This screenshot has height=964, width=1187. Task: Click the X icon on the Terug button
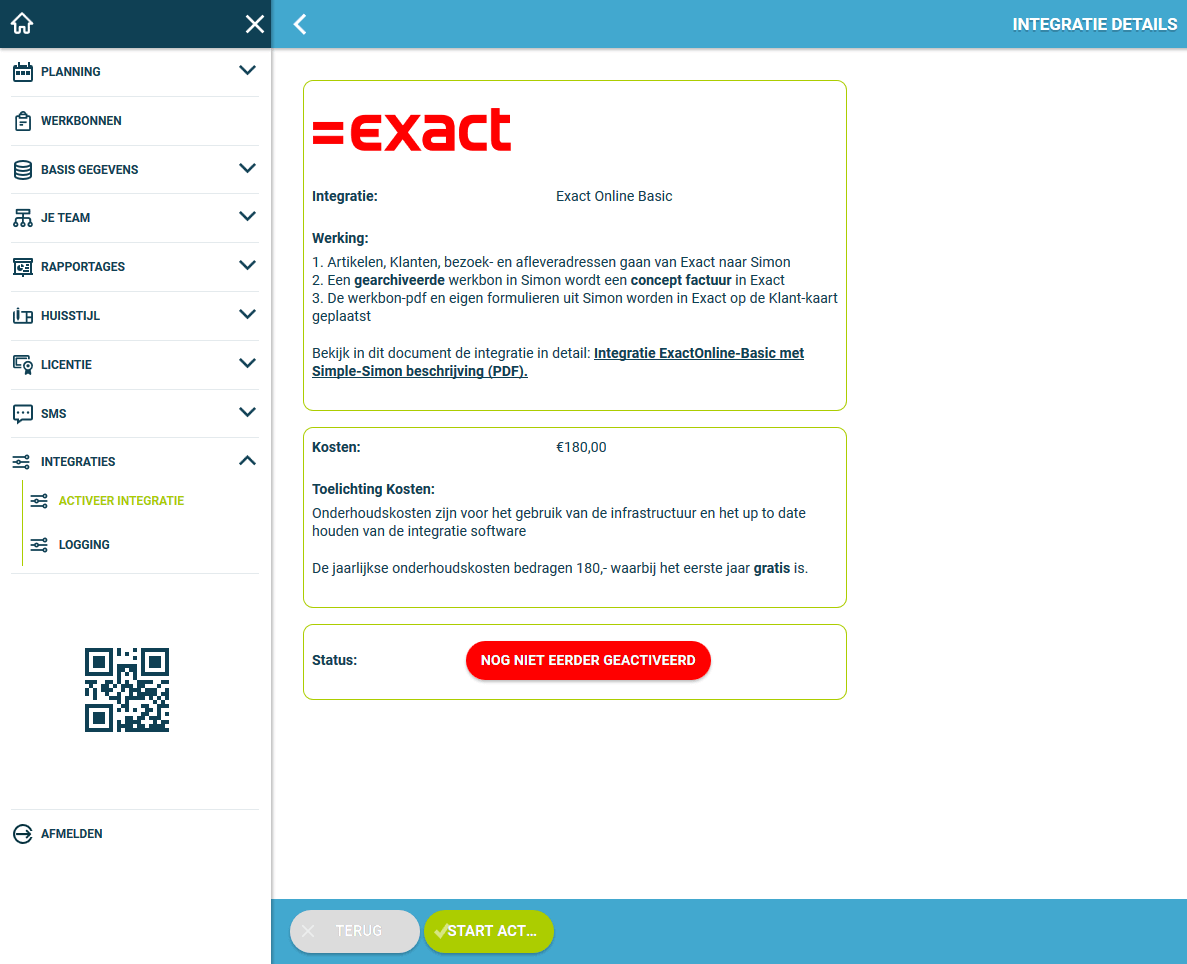308,931
